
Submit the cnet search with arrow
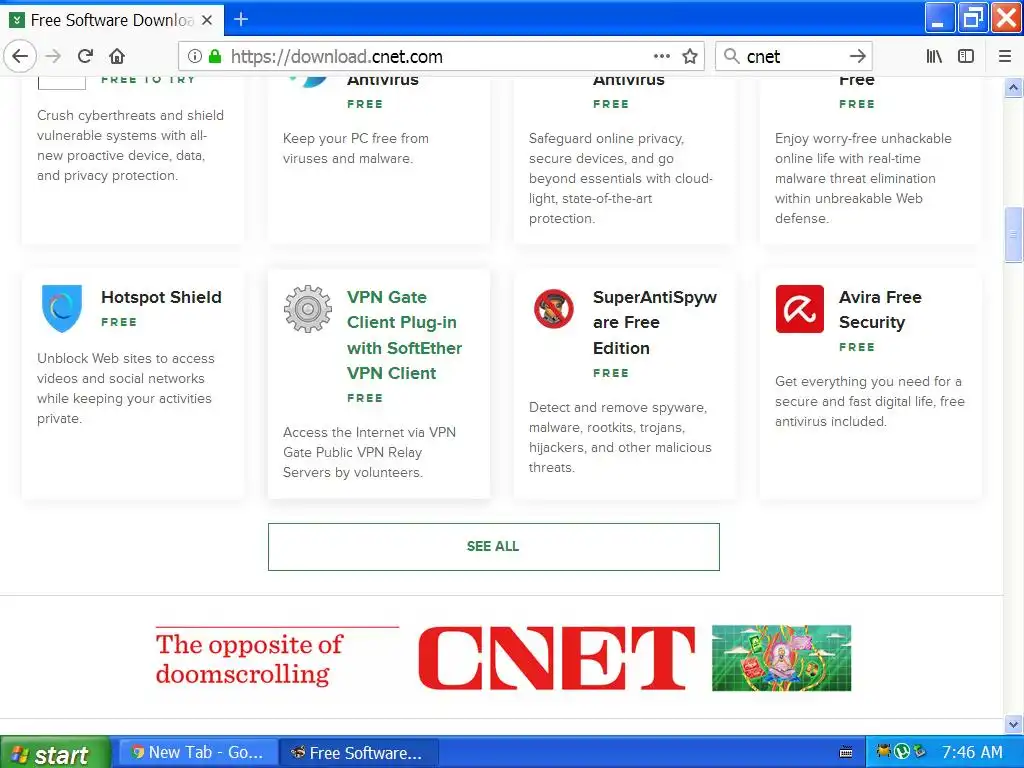(x=857, y=56)
